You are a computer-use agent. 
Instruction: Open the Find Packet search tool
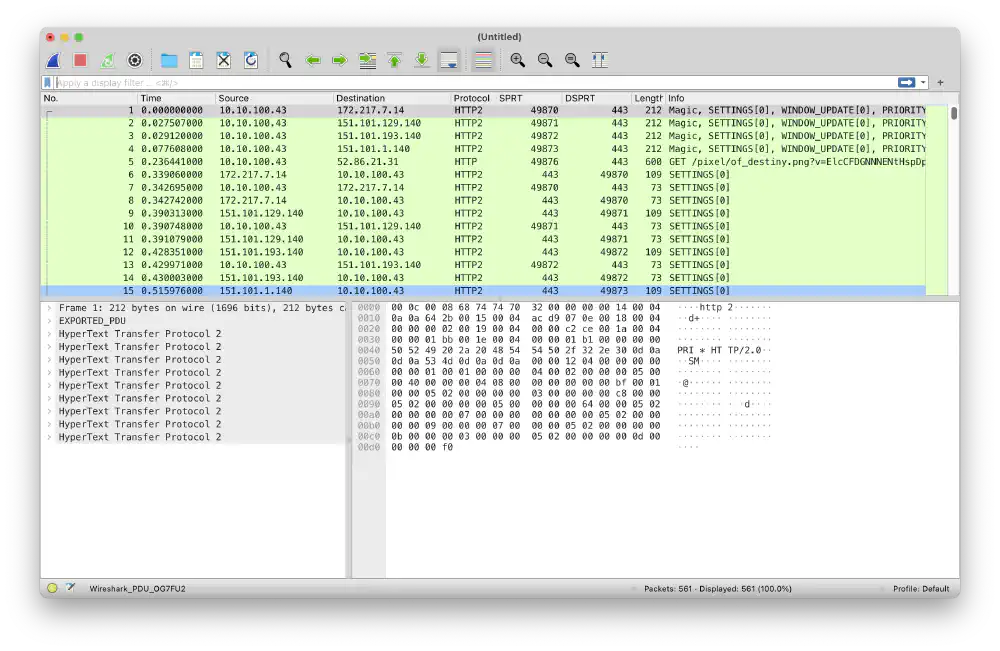285,60
